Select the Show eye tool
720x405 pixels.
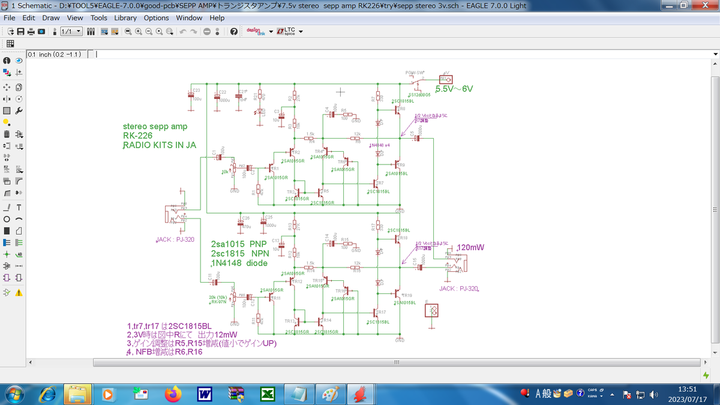tap(21, 62)
